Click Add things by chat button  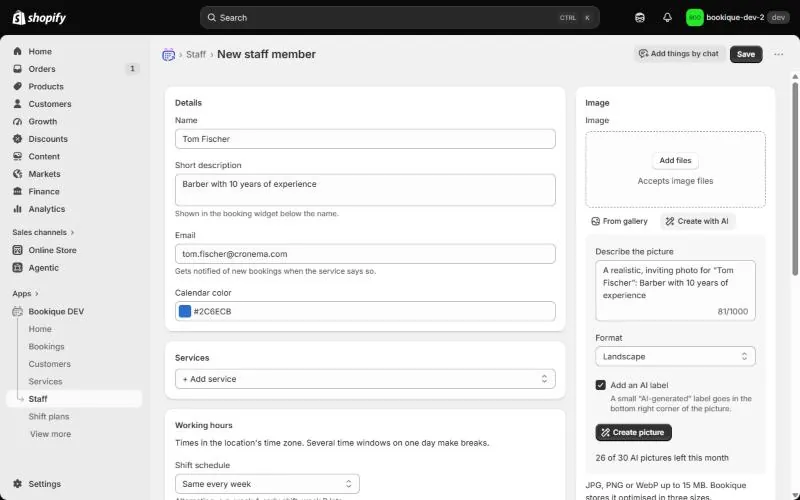[x=679, y=54]
